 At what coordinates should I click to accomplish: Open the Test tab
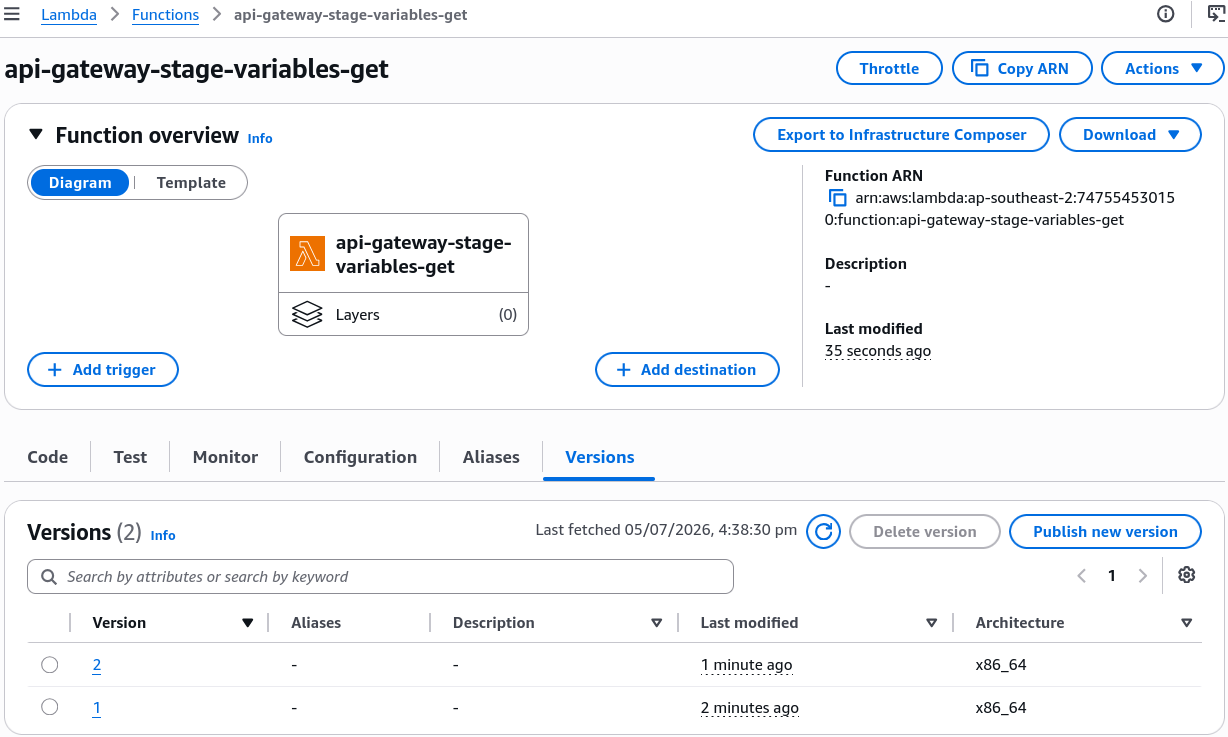click(130, 457)
